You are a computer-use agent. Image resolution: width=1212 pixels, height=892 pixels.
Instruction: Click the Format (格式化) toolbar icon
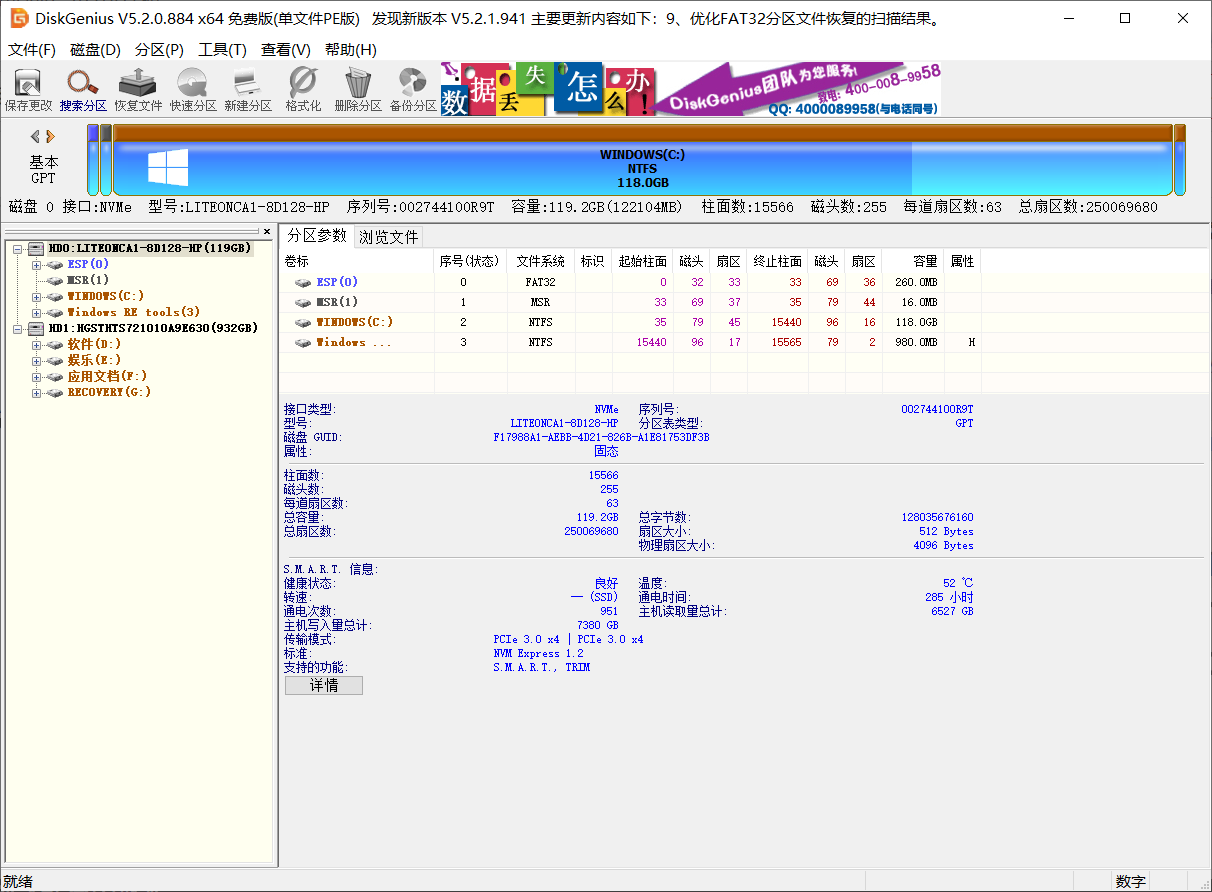[x=303, y=82]
